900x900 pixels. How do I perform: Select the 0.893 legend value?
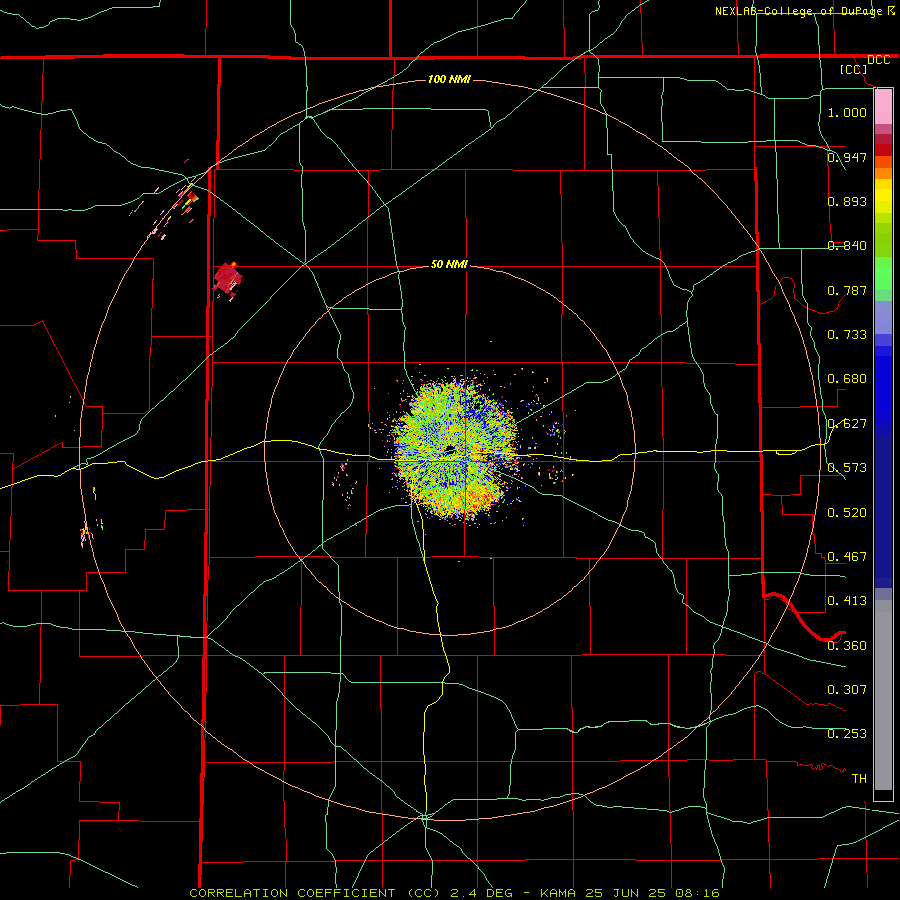click(x=847, y=201)
